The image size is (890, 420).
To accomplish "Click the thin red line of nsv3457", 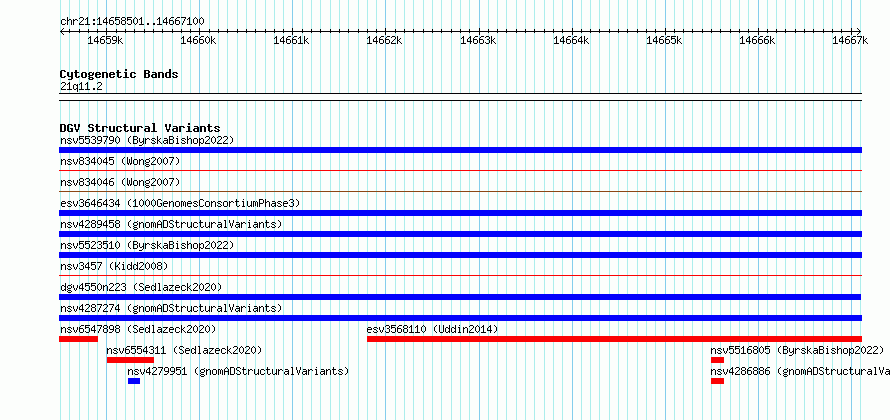I will point(460,275).
